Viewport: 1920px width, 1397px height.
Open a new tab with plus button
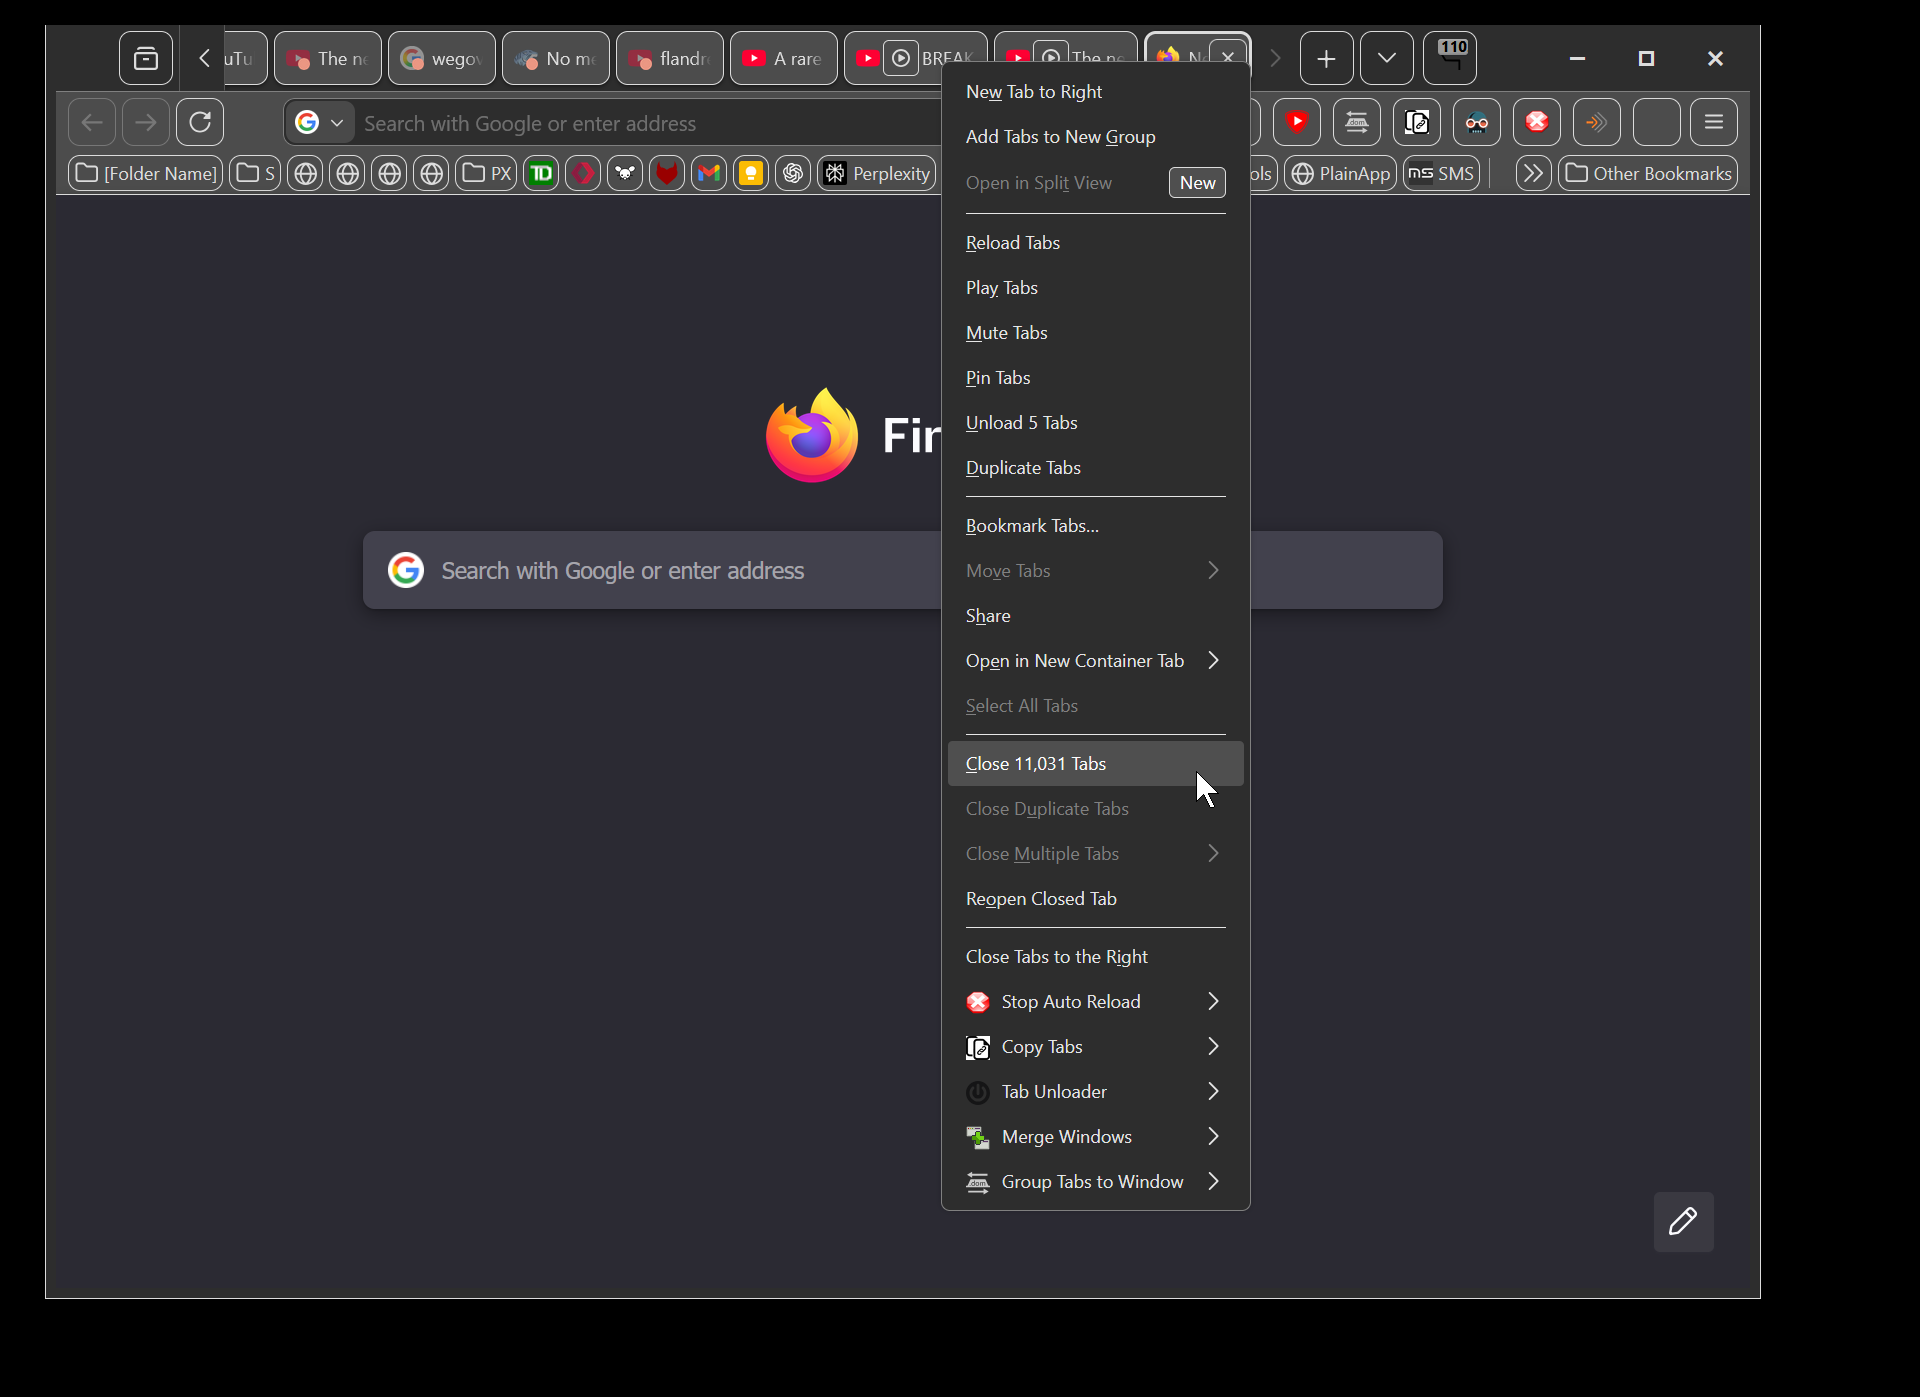tap(1326, 59)
